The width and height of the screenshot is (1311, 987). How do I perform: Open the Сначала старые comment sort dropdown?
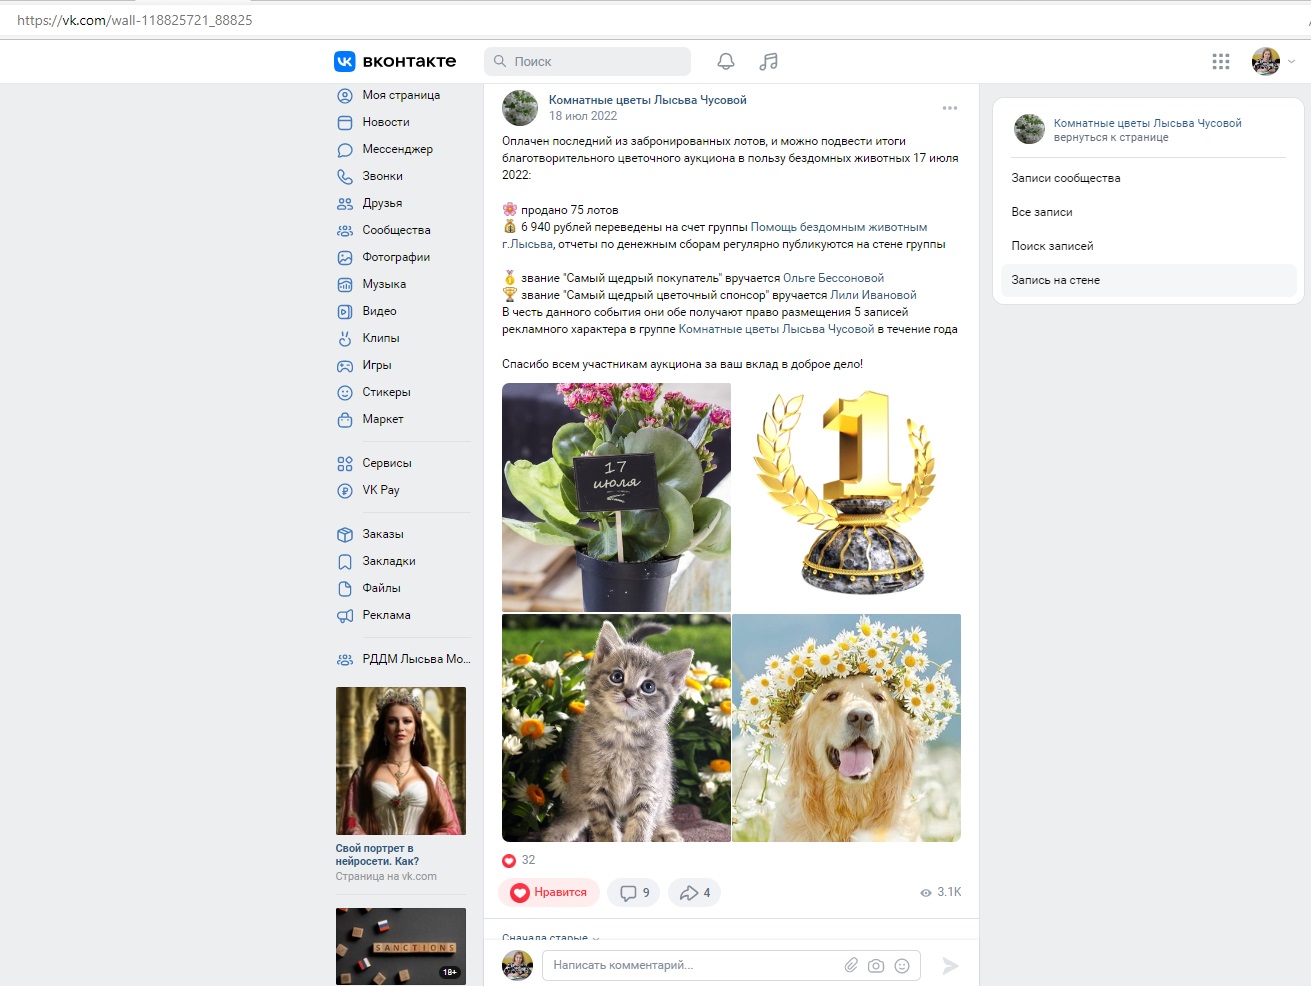point(551,937)
